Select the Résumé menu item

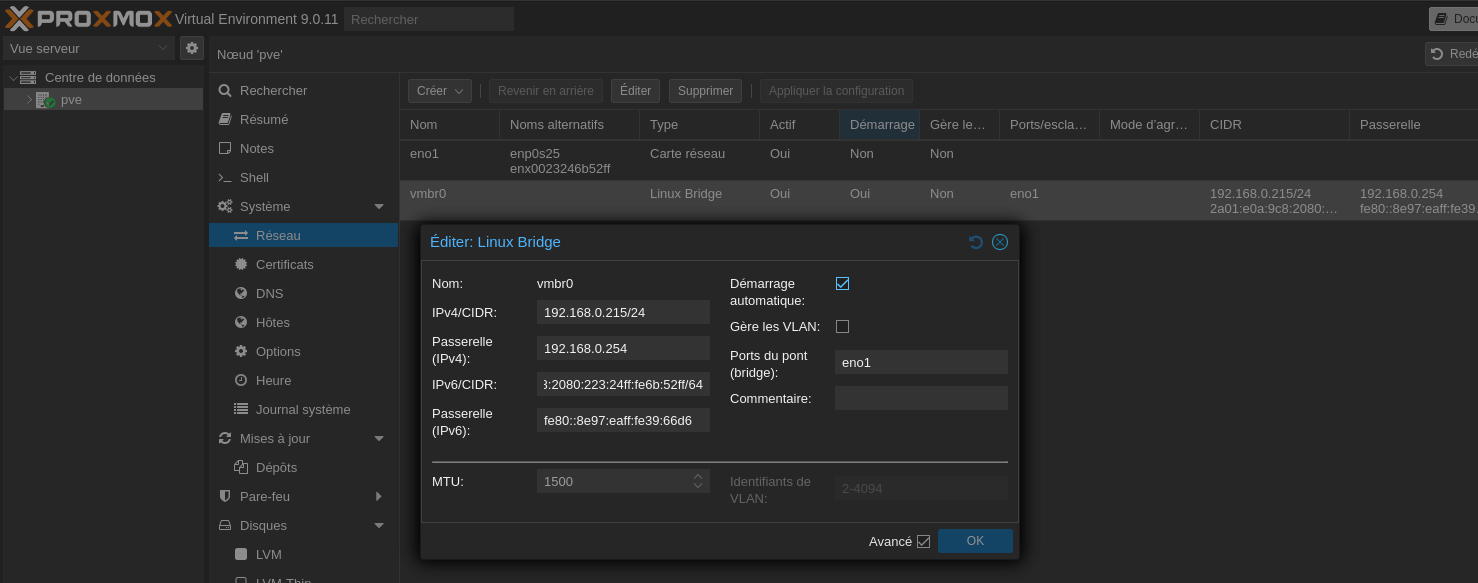click(x=263, y=119)
